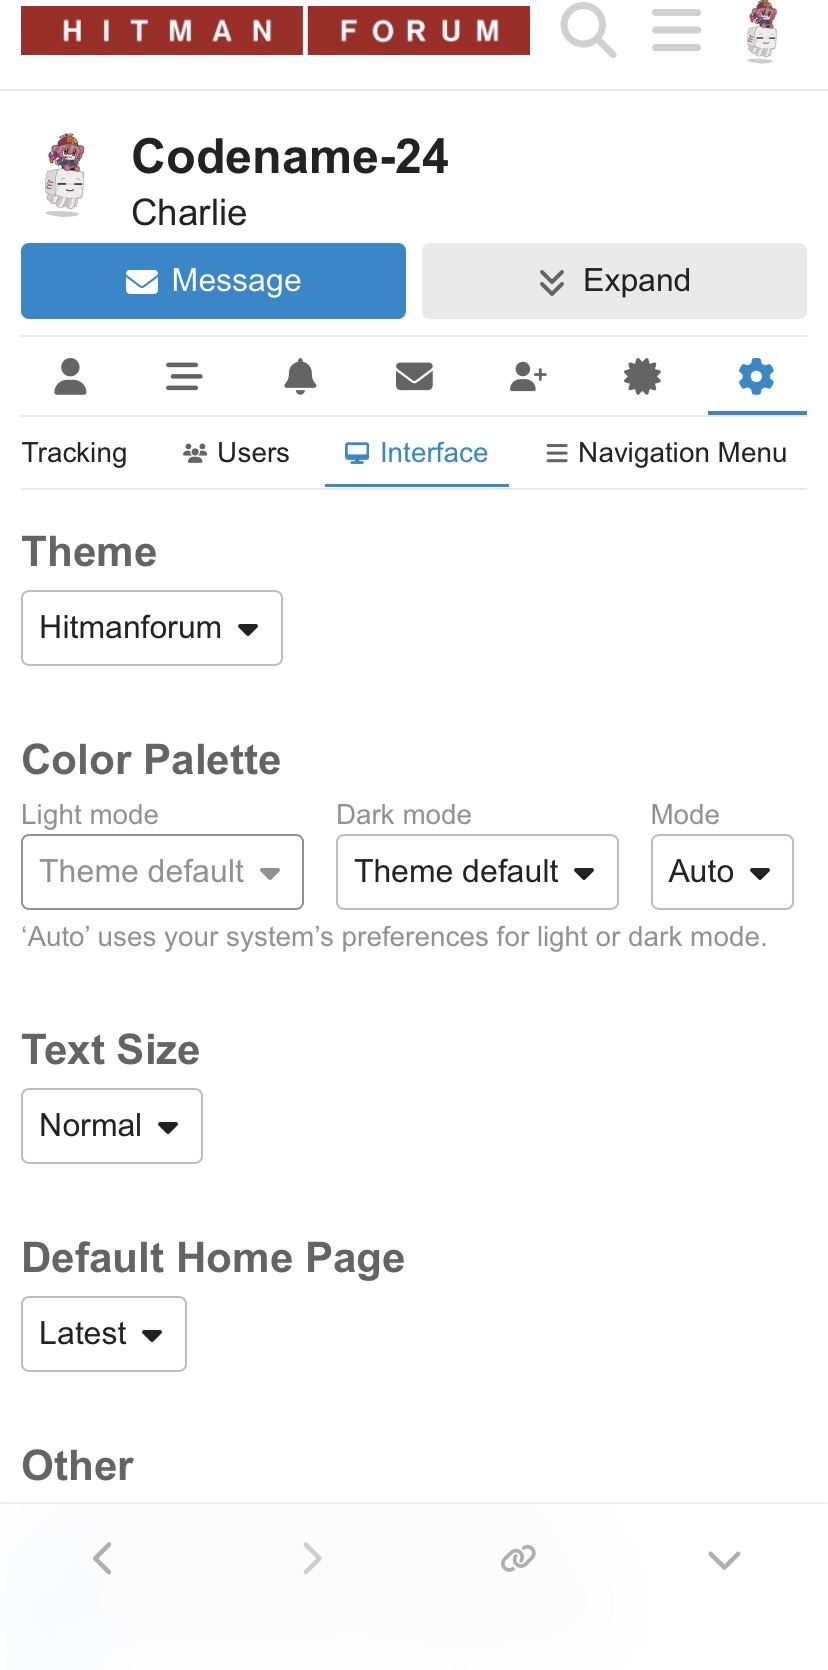Viewport: 828px width, 1670px height.
Task: Open the badges certificate icon
Action: click(x=642, y=377)
